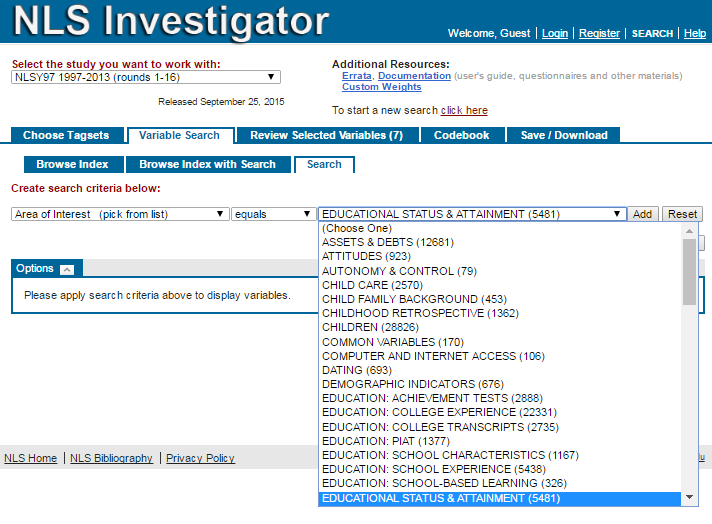Image resolution: width=712 pixels, height=524 pixels.
Task: Open Browse Index with Search sub-tab
Action: 208,164
